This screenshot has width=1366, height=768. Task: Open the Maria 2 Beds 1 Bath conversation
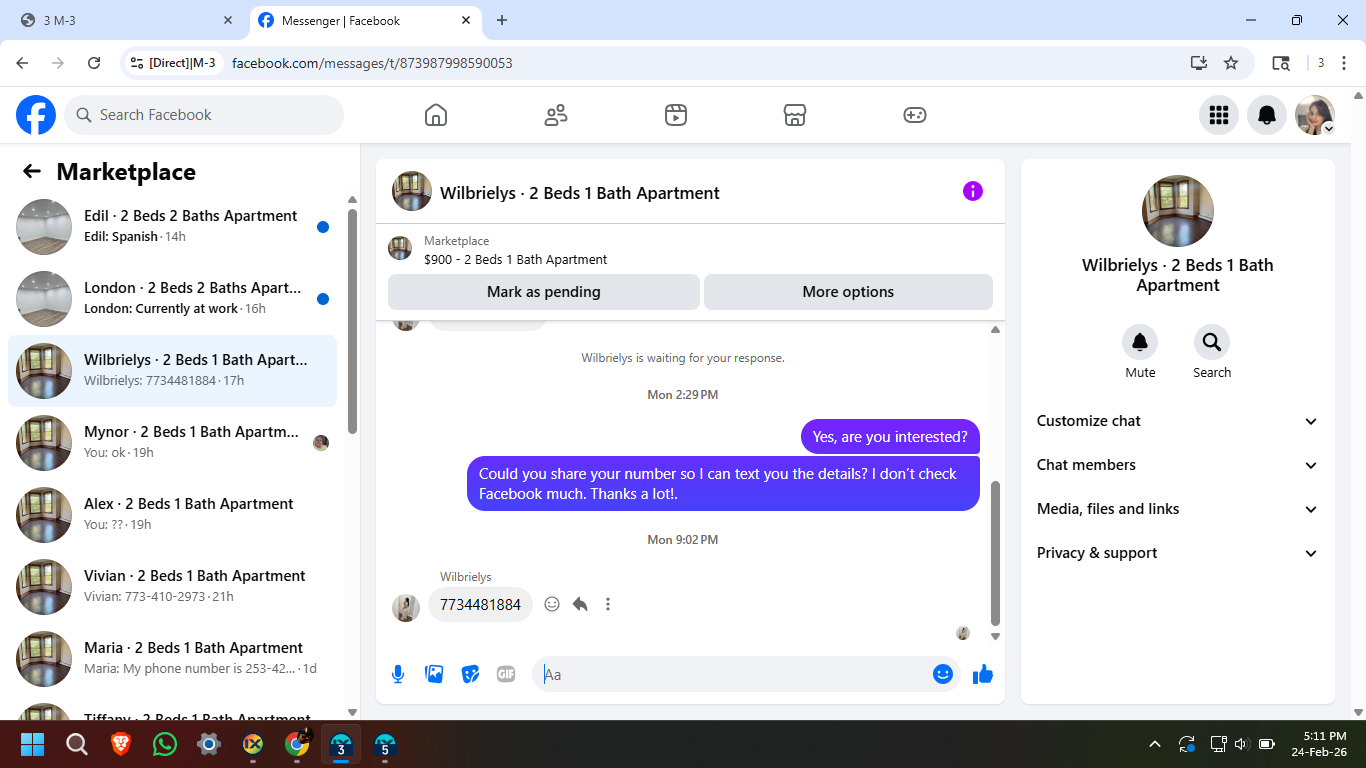click(172, 659)
